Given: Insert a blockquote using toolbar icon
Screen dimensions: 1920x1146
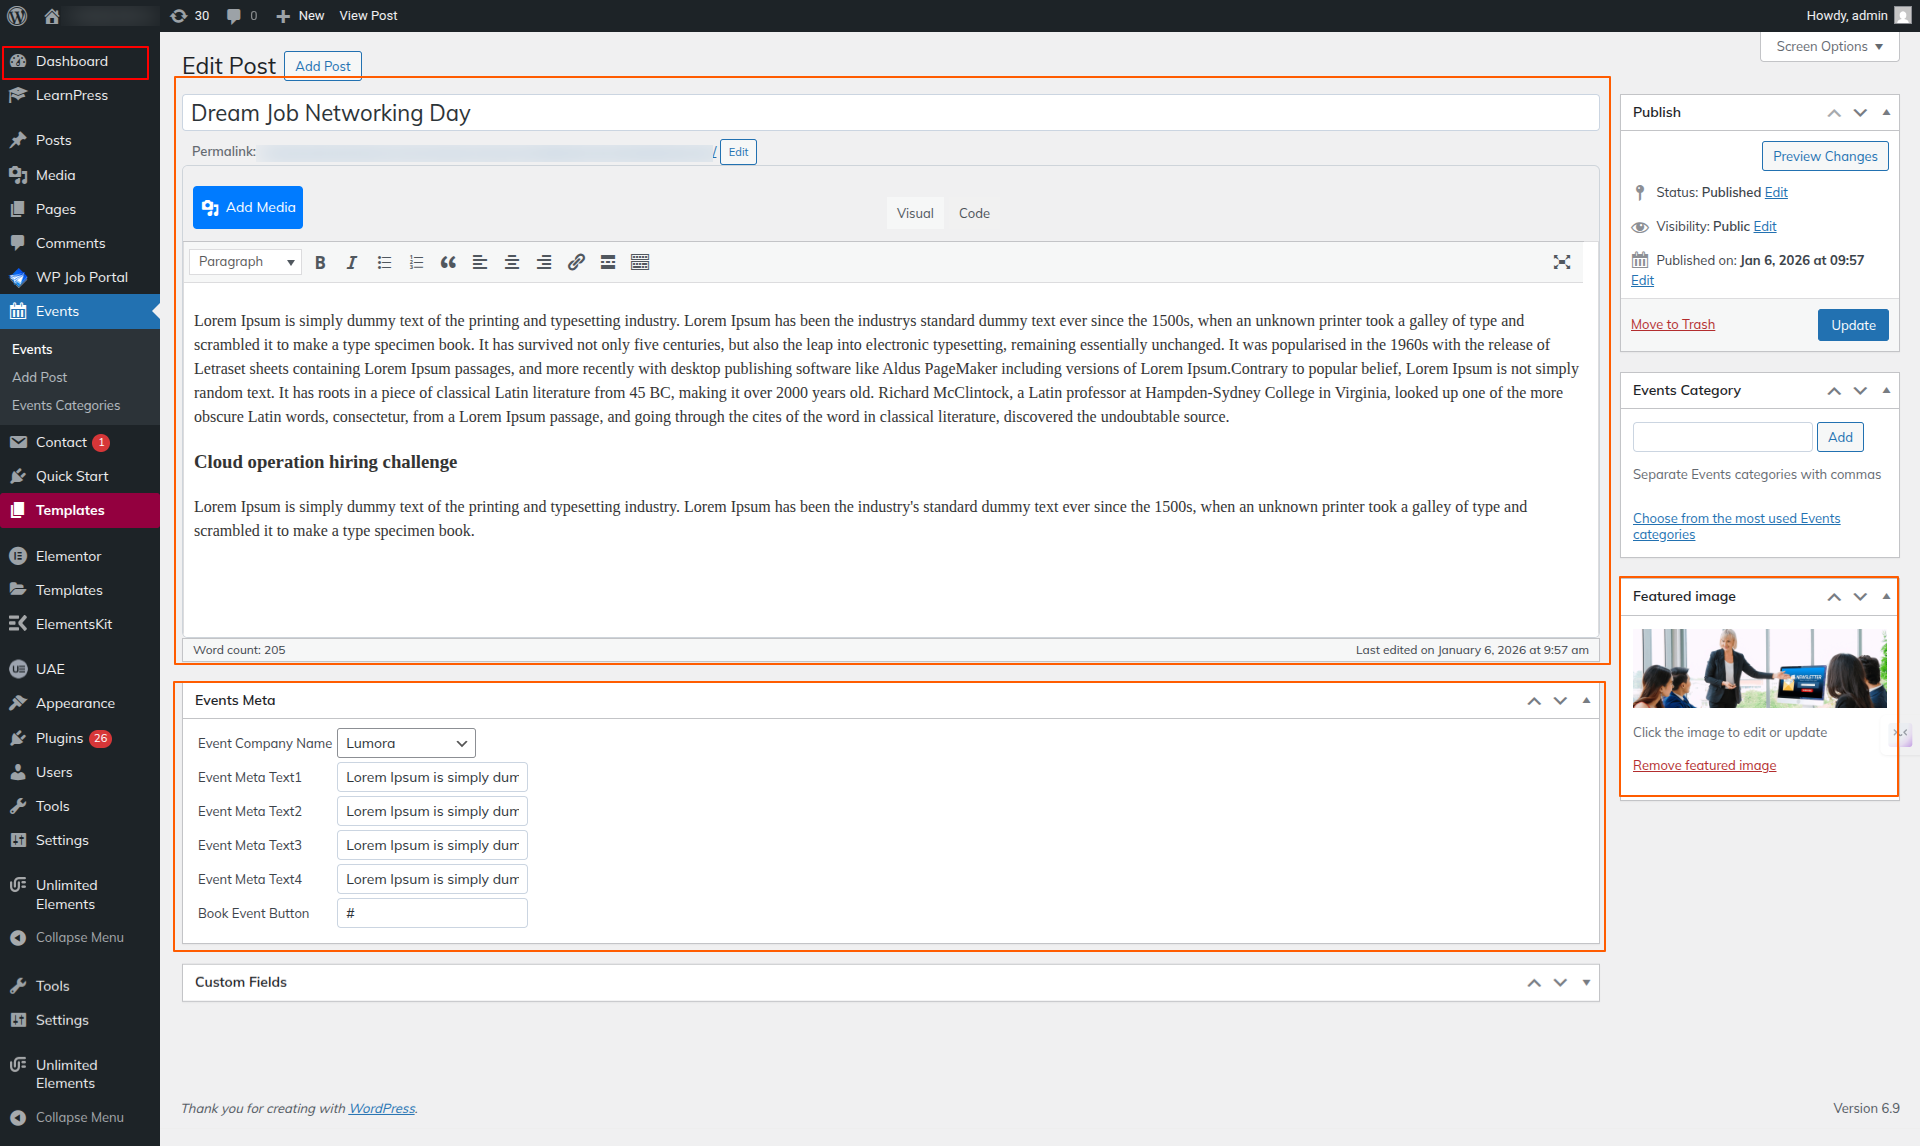Looking at the screenshot, I should pyautogui.click(x=448, y=262).
